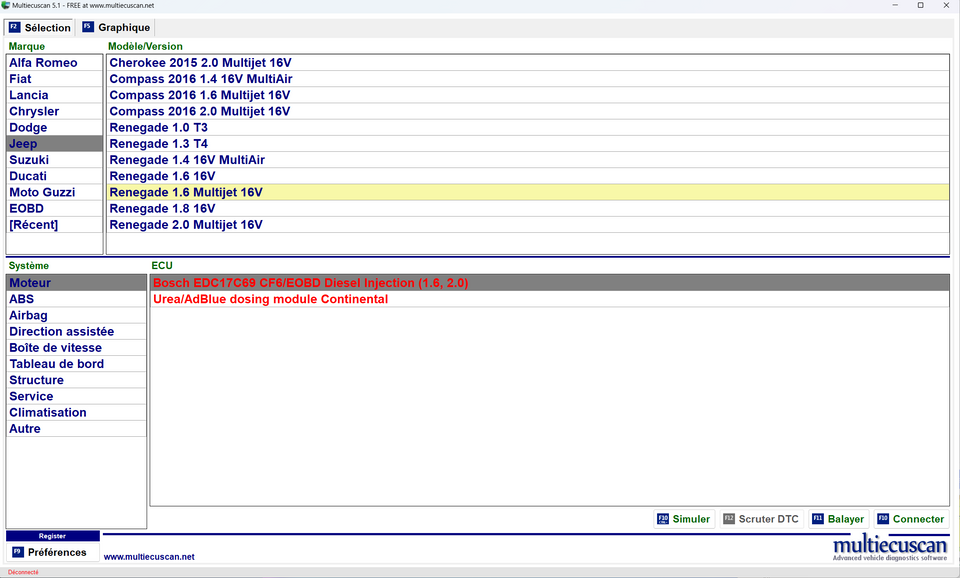
Task: Select the Suzuki brand
Action: (54, 160)
